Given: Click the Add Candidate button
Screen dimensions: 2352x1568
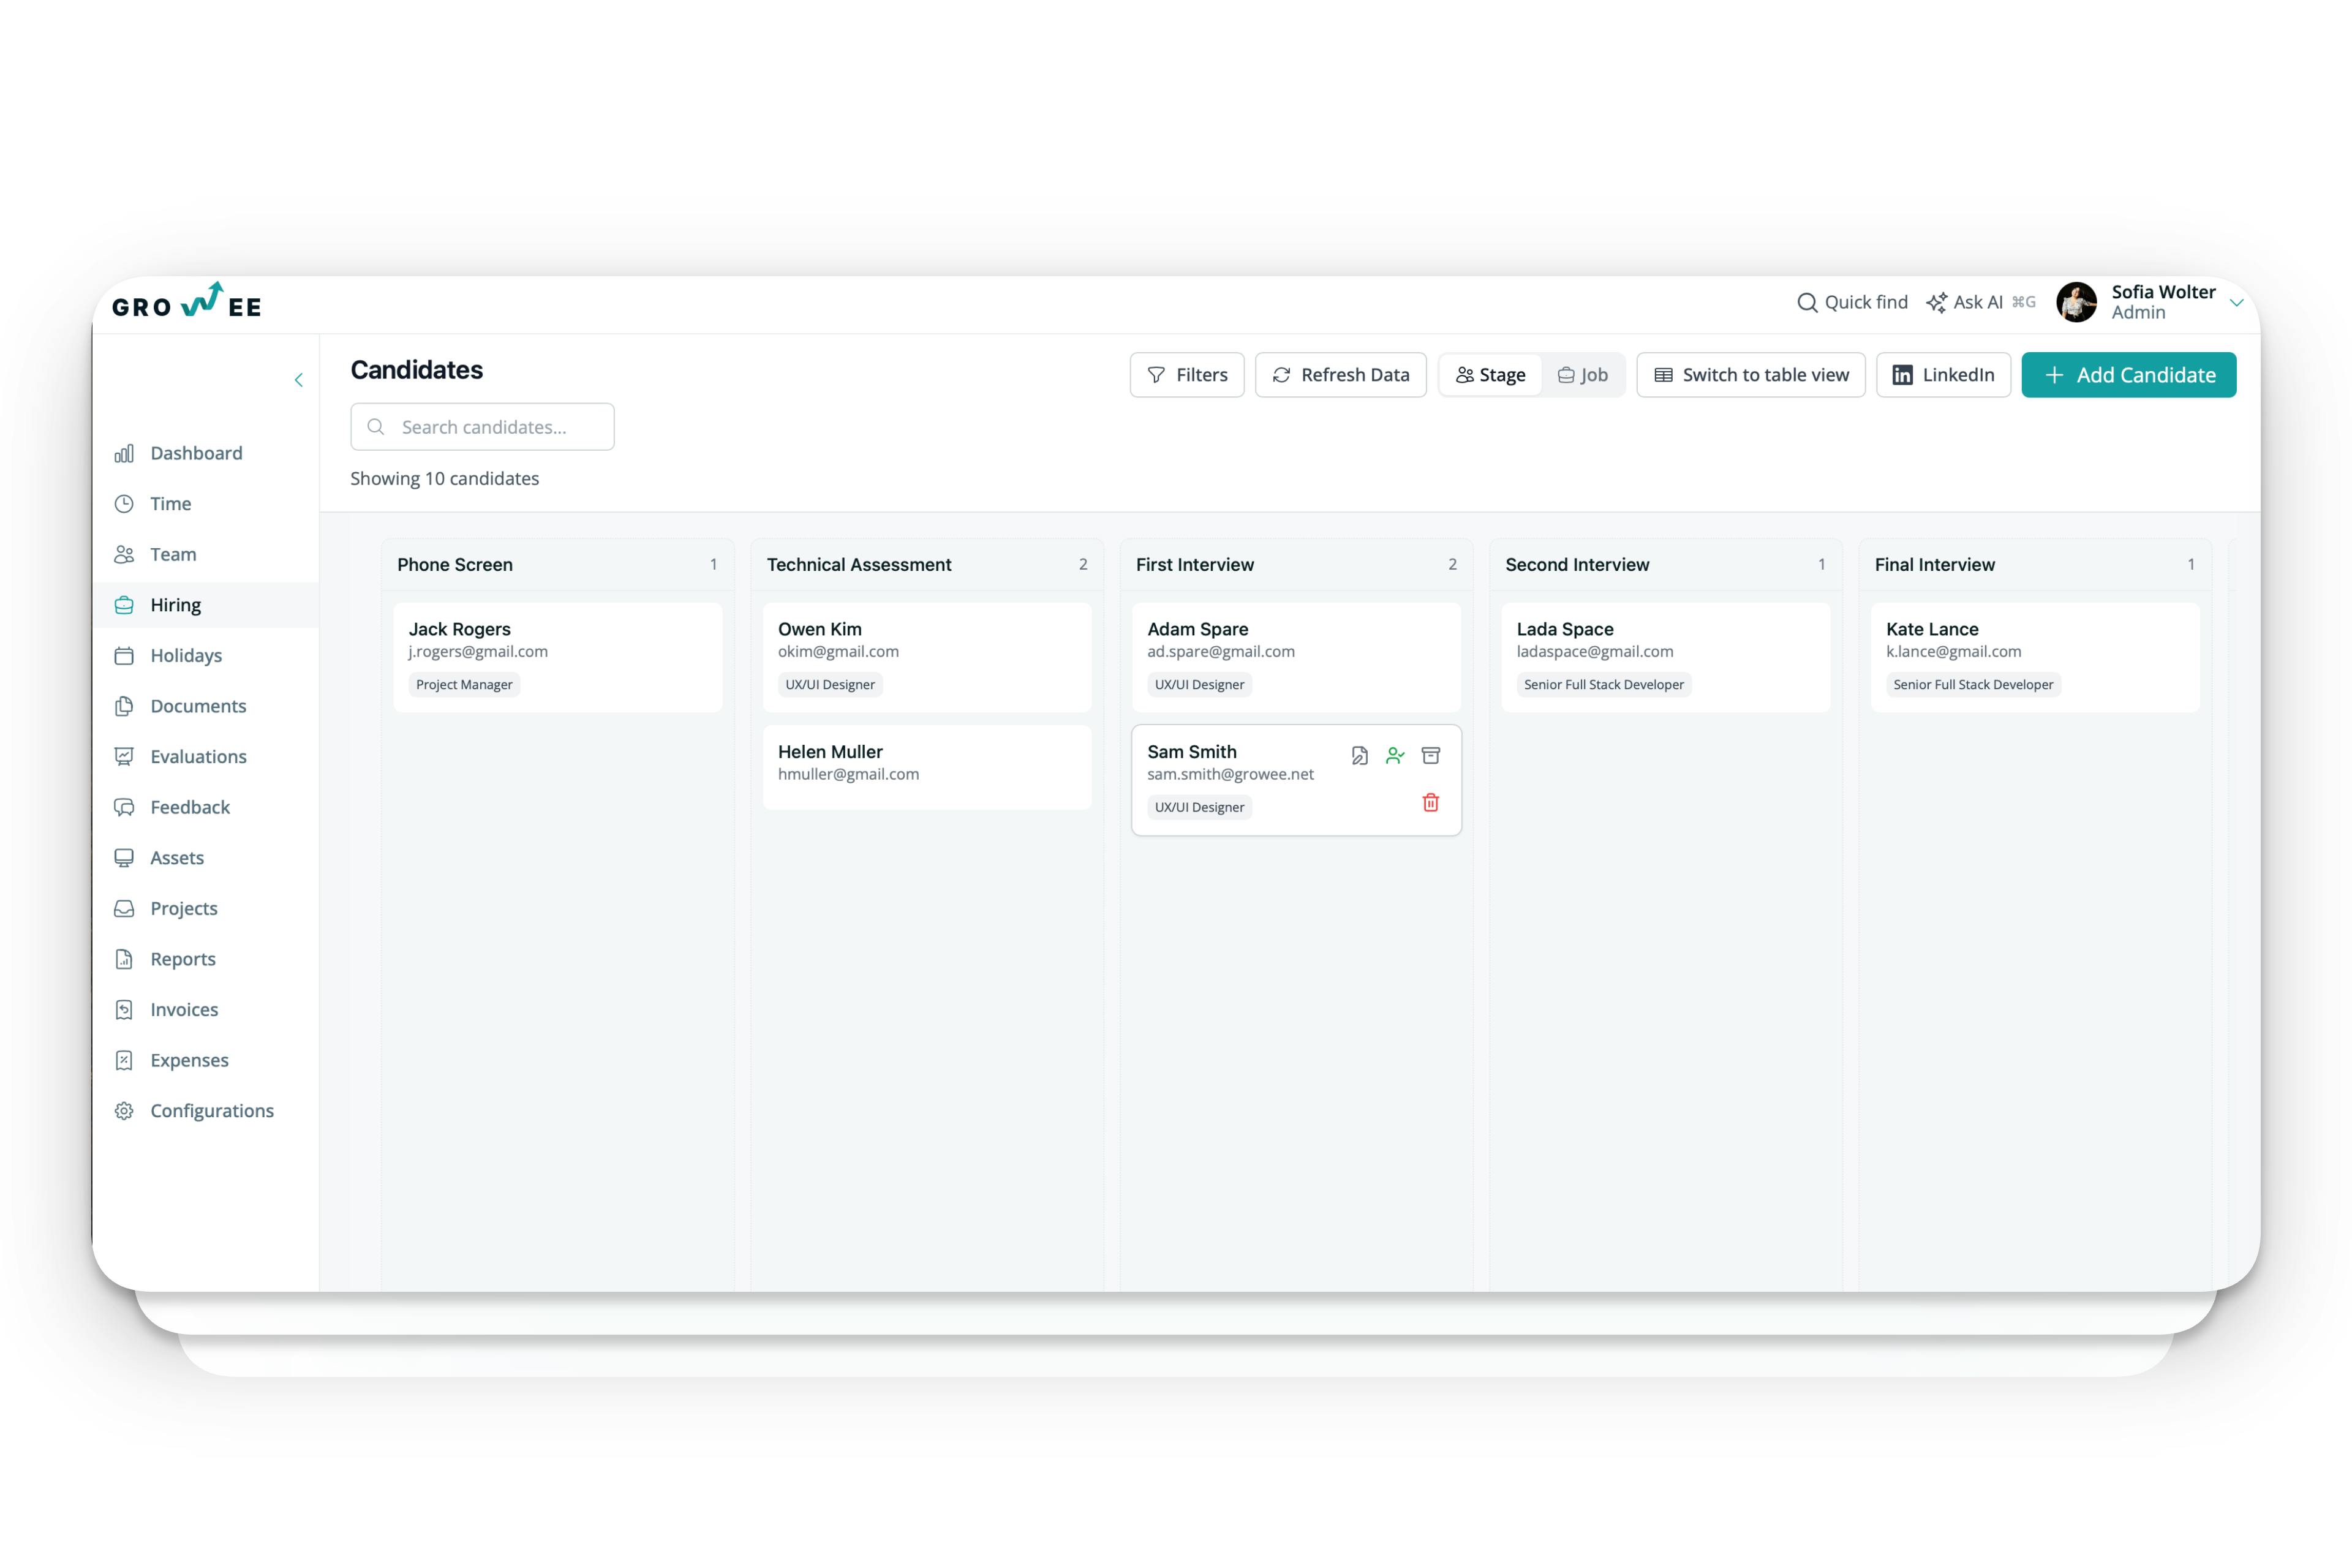Looking at the screenshot, I should pyautogui.click(x=2129, y=374).
